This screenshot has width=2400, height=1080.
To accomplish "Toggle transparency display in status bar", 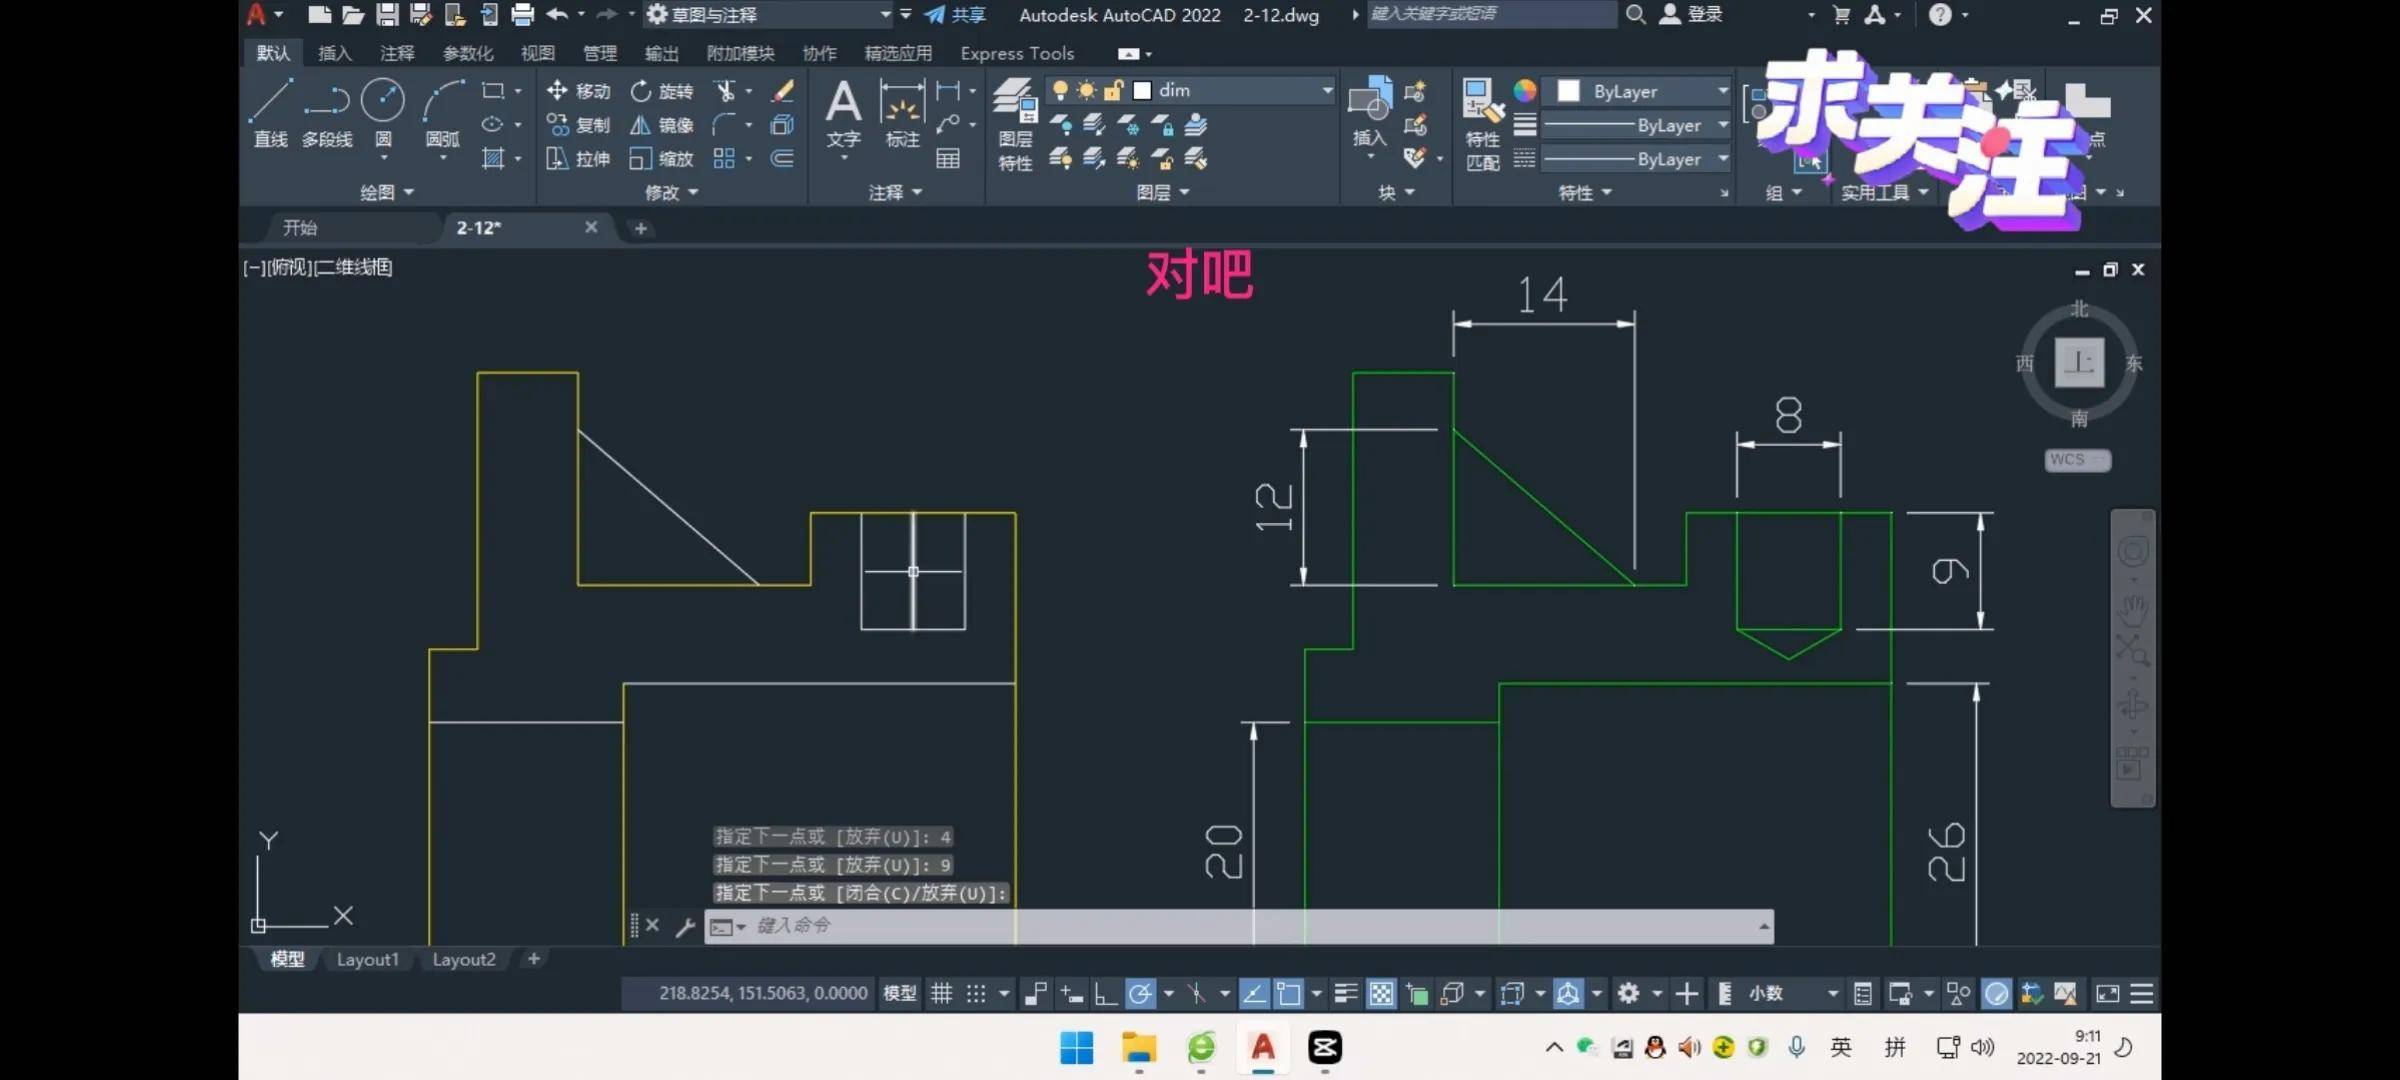I will (1381, 993).
